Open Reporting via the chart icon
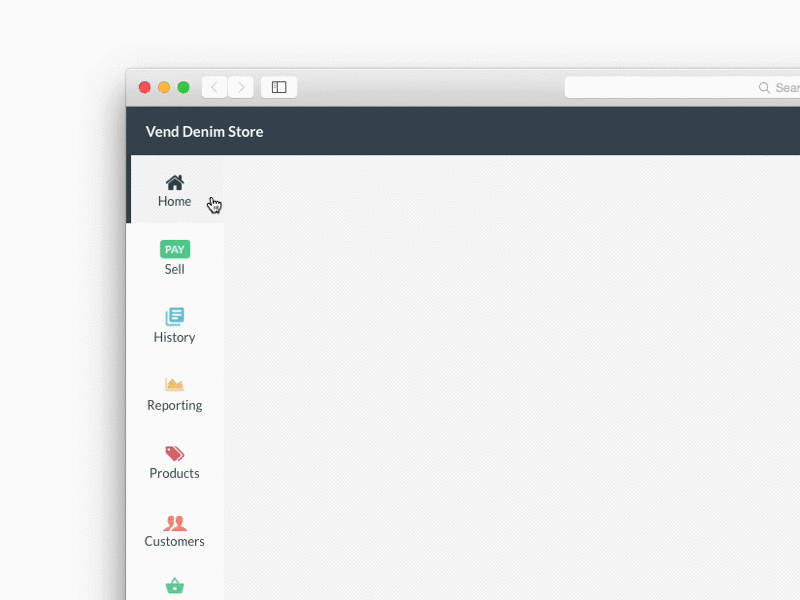This screenshot has width=800, height=600. click(174, 385)
